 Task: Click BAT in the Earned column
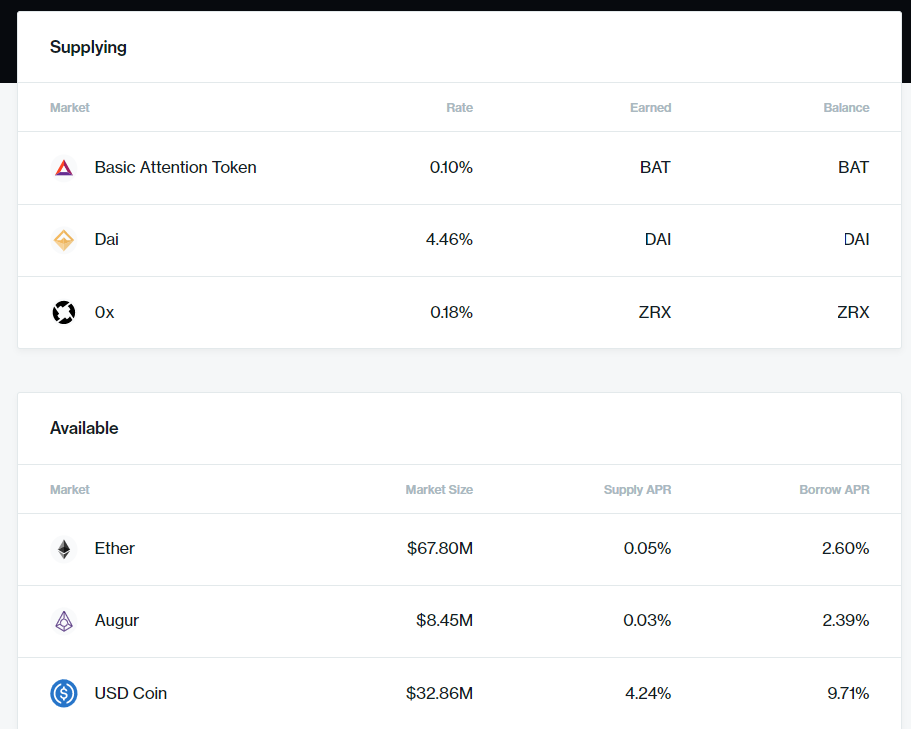tap(655, 167)
